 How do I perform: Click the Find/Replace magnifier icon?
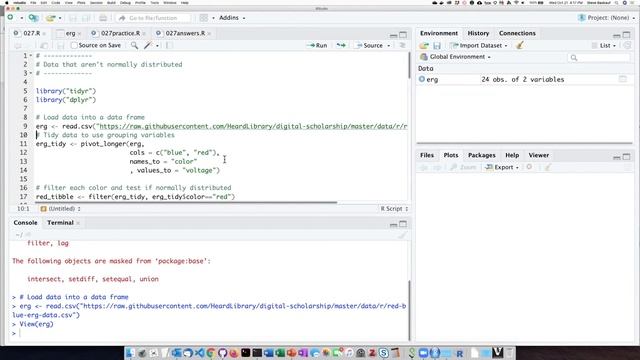(x=134, y=45)
